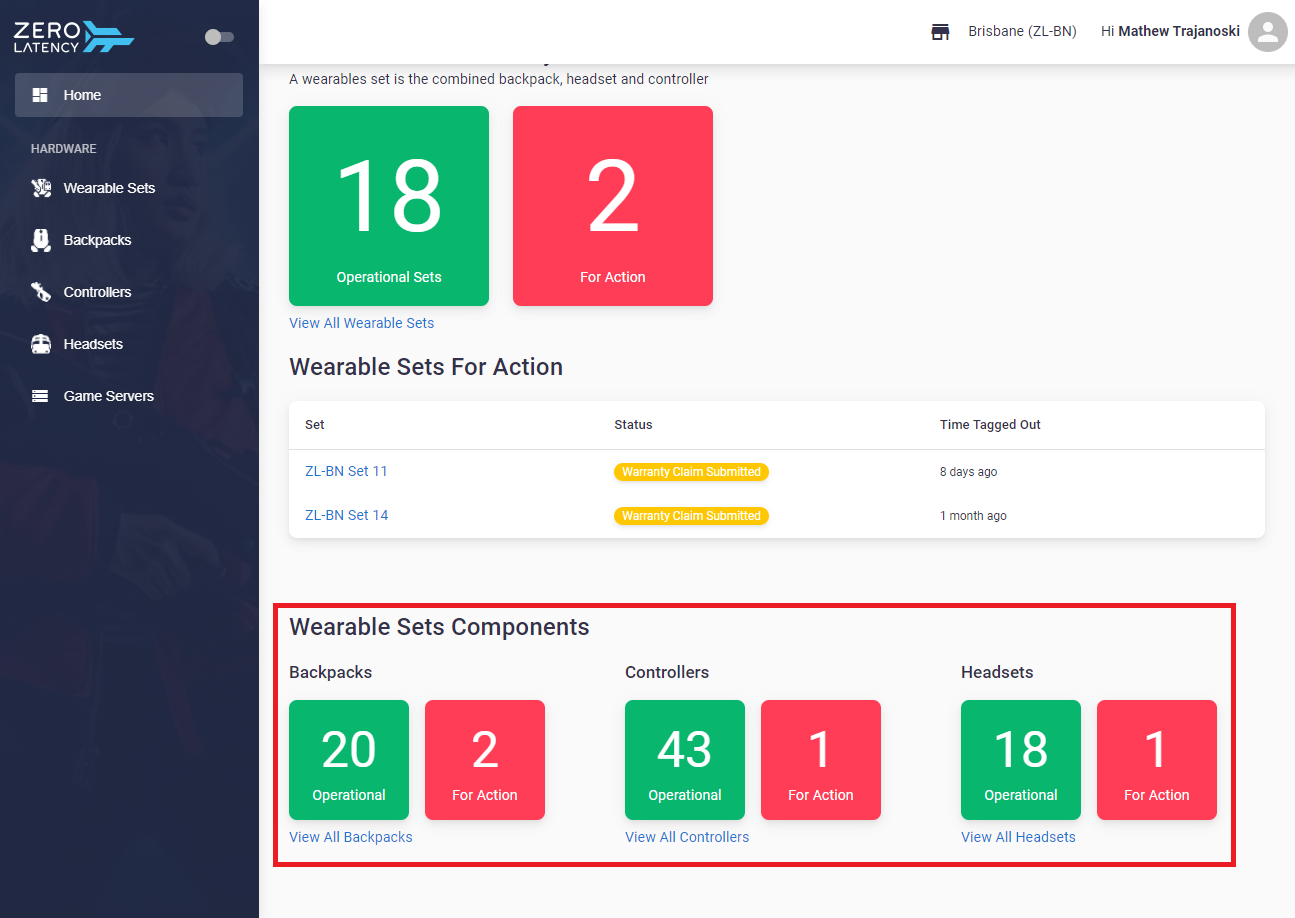The image size is (1295, 918).
Task: Click the 18 Operational Sets green tile
Action: (x=389, y=206)
